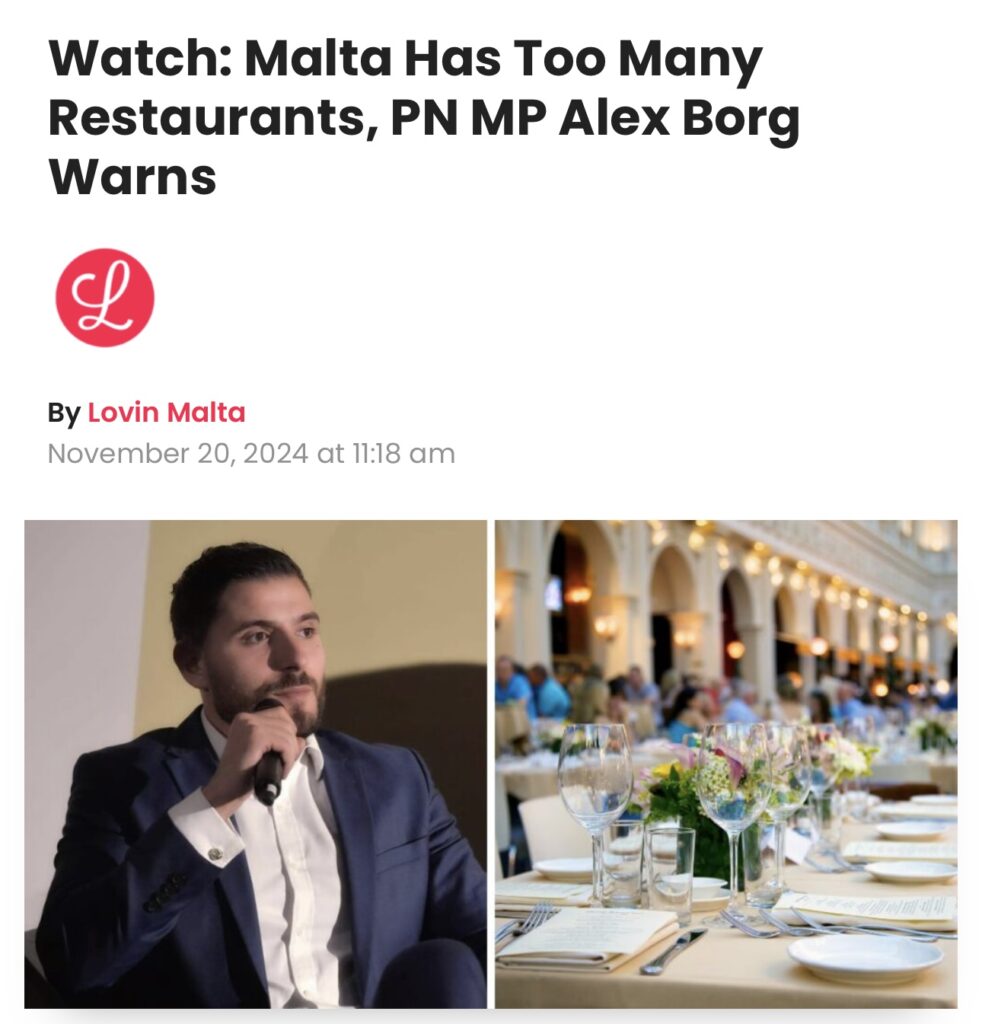Image resolution: width=982 pixels, height=1024 pixels.
Task: Click the article headline about Malta restaurants
Action: coord(424,118)
